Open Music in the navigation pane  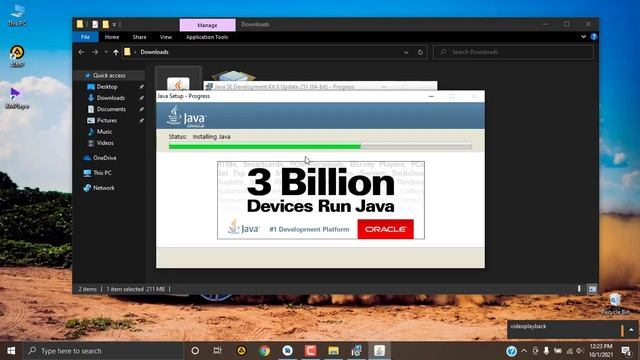[x=104, y=131]
